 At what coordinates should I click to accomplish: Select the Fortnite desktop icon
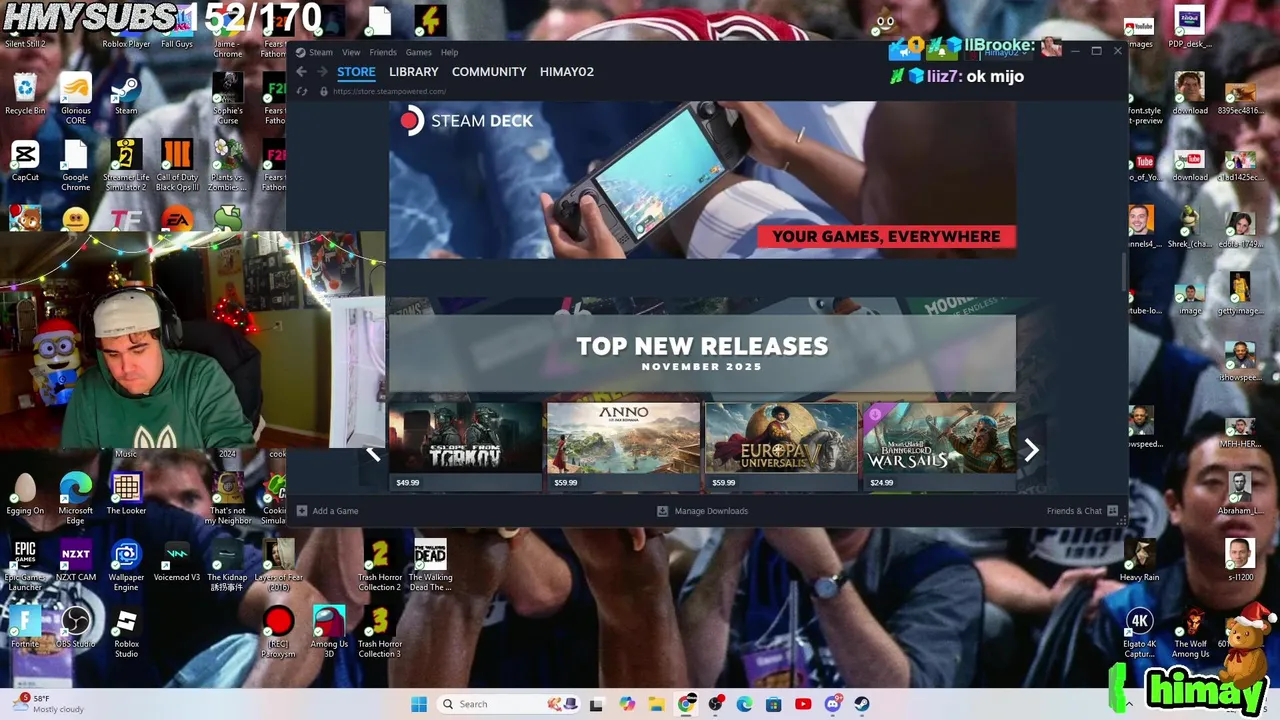point(25,628)
